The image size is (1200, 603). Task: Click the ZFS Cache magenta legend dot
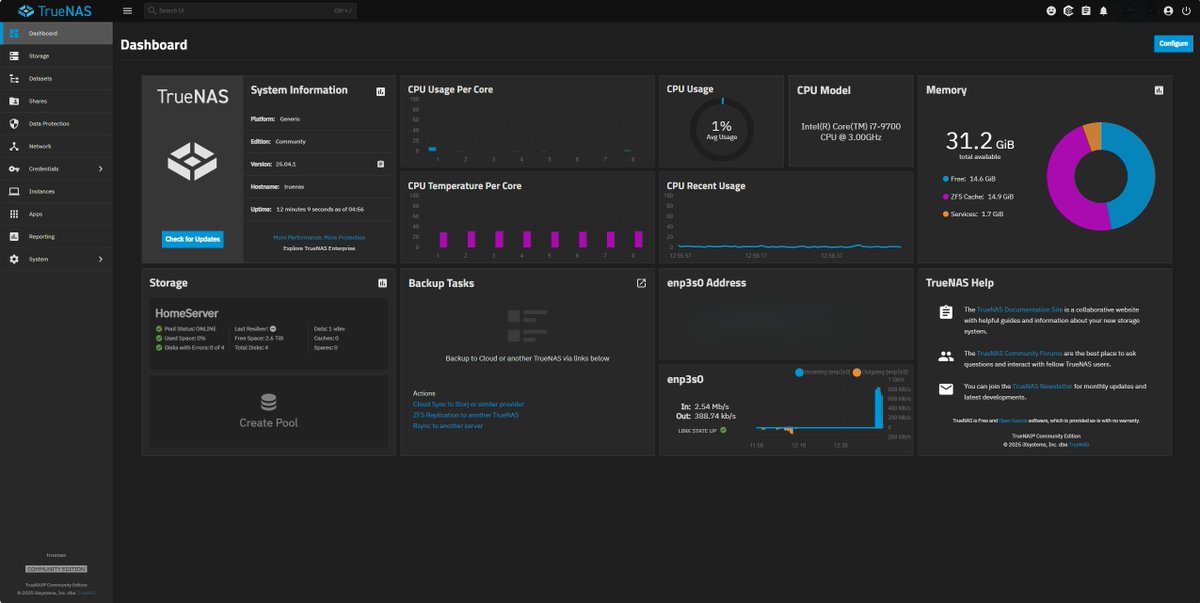[x=945, y=197]
